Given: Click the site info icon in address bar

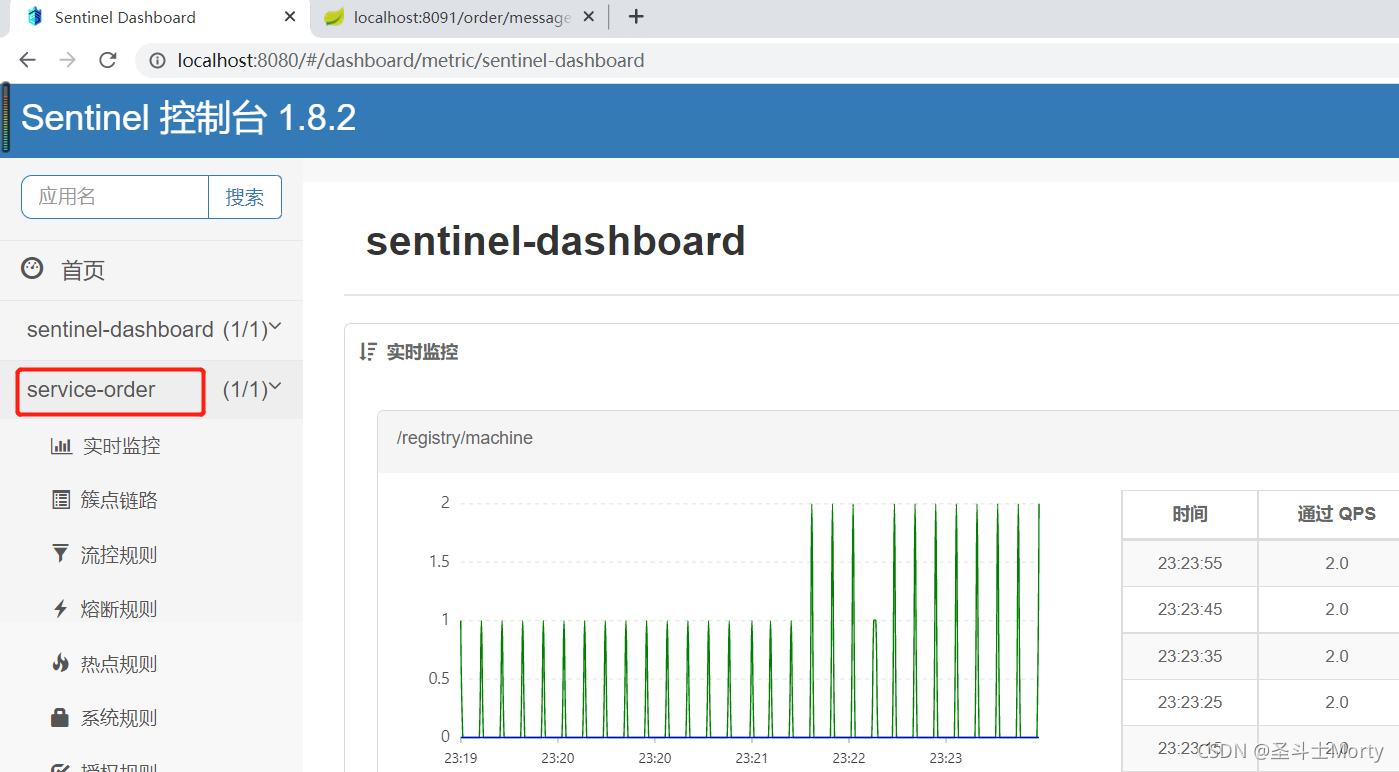Looking at the screenshot, I should point(157,61).
